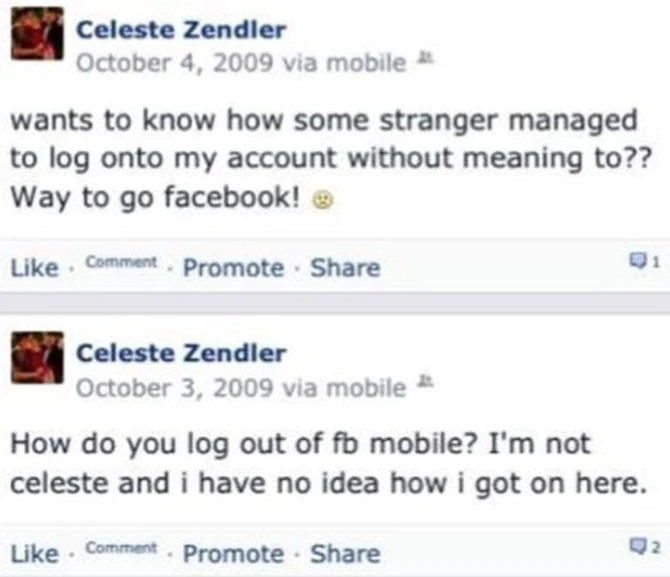Image resolution: width=670 pixels, height=577 pixels.
Task: Share the 'log out of fb mobile' post
Action: [345, 553]
